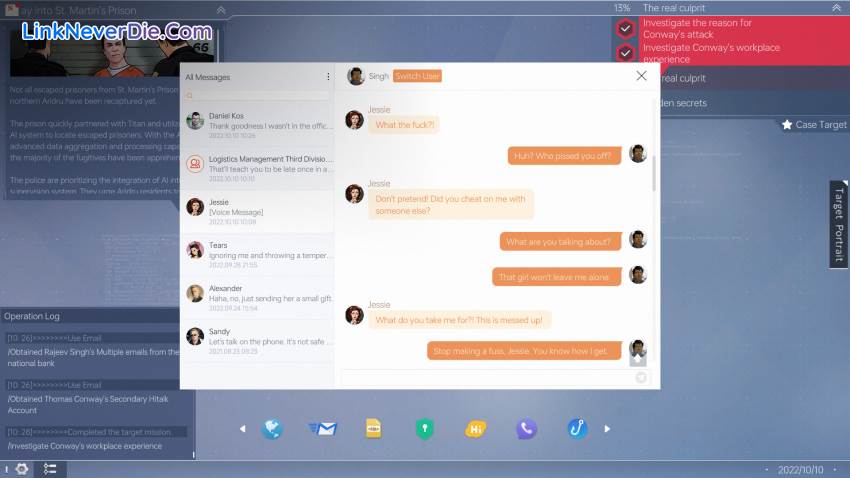Open settings gear in bottom bar
Screen dimensions: 850x478
[21, 468]
